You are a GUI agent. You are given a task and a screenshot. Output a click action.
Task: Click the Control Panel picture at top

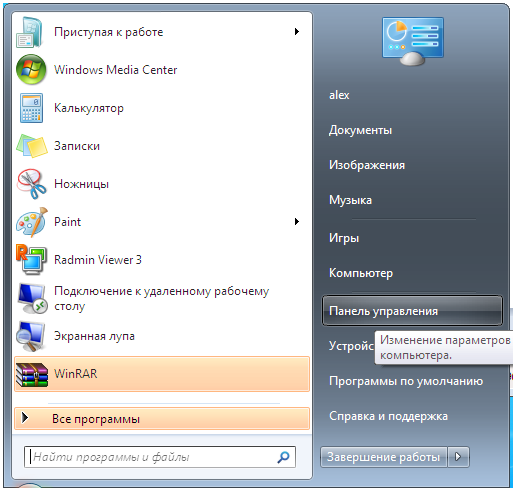point(413,41)
